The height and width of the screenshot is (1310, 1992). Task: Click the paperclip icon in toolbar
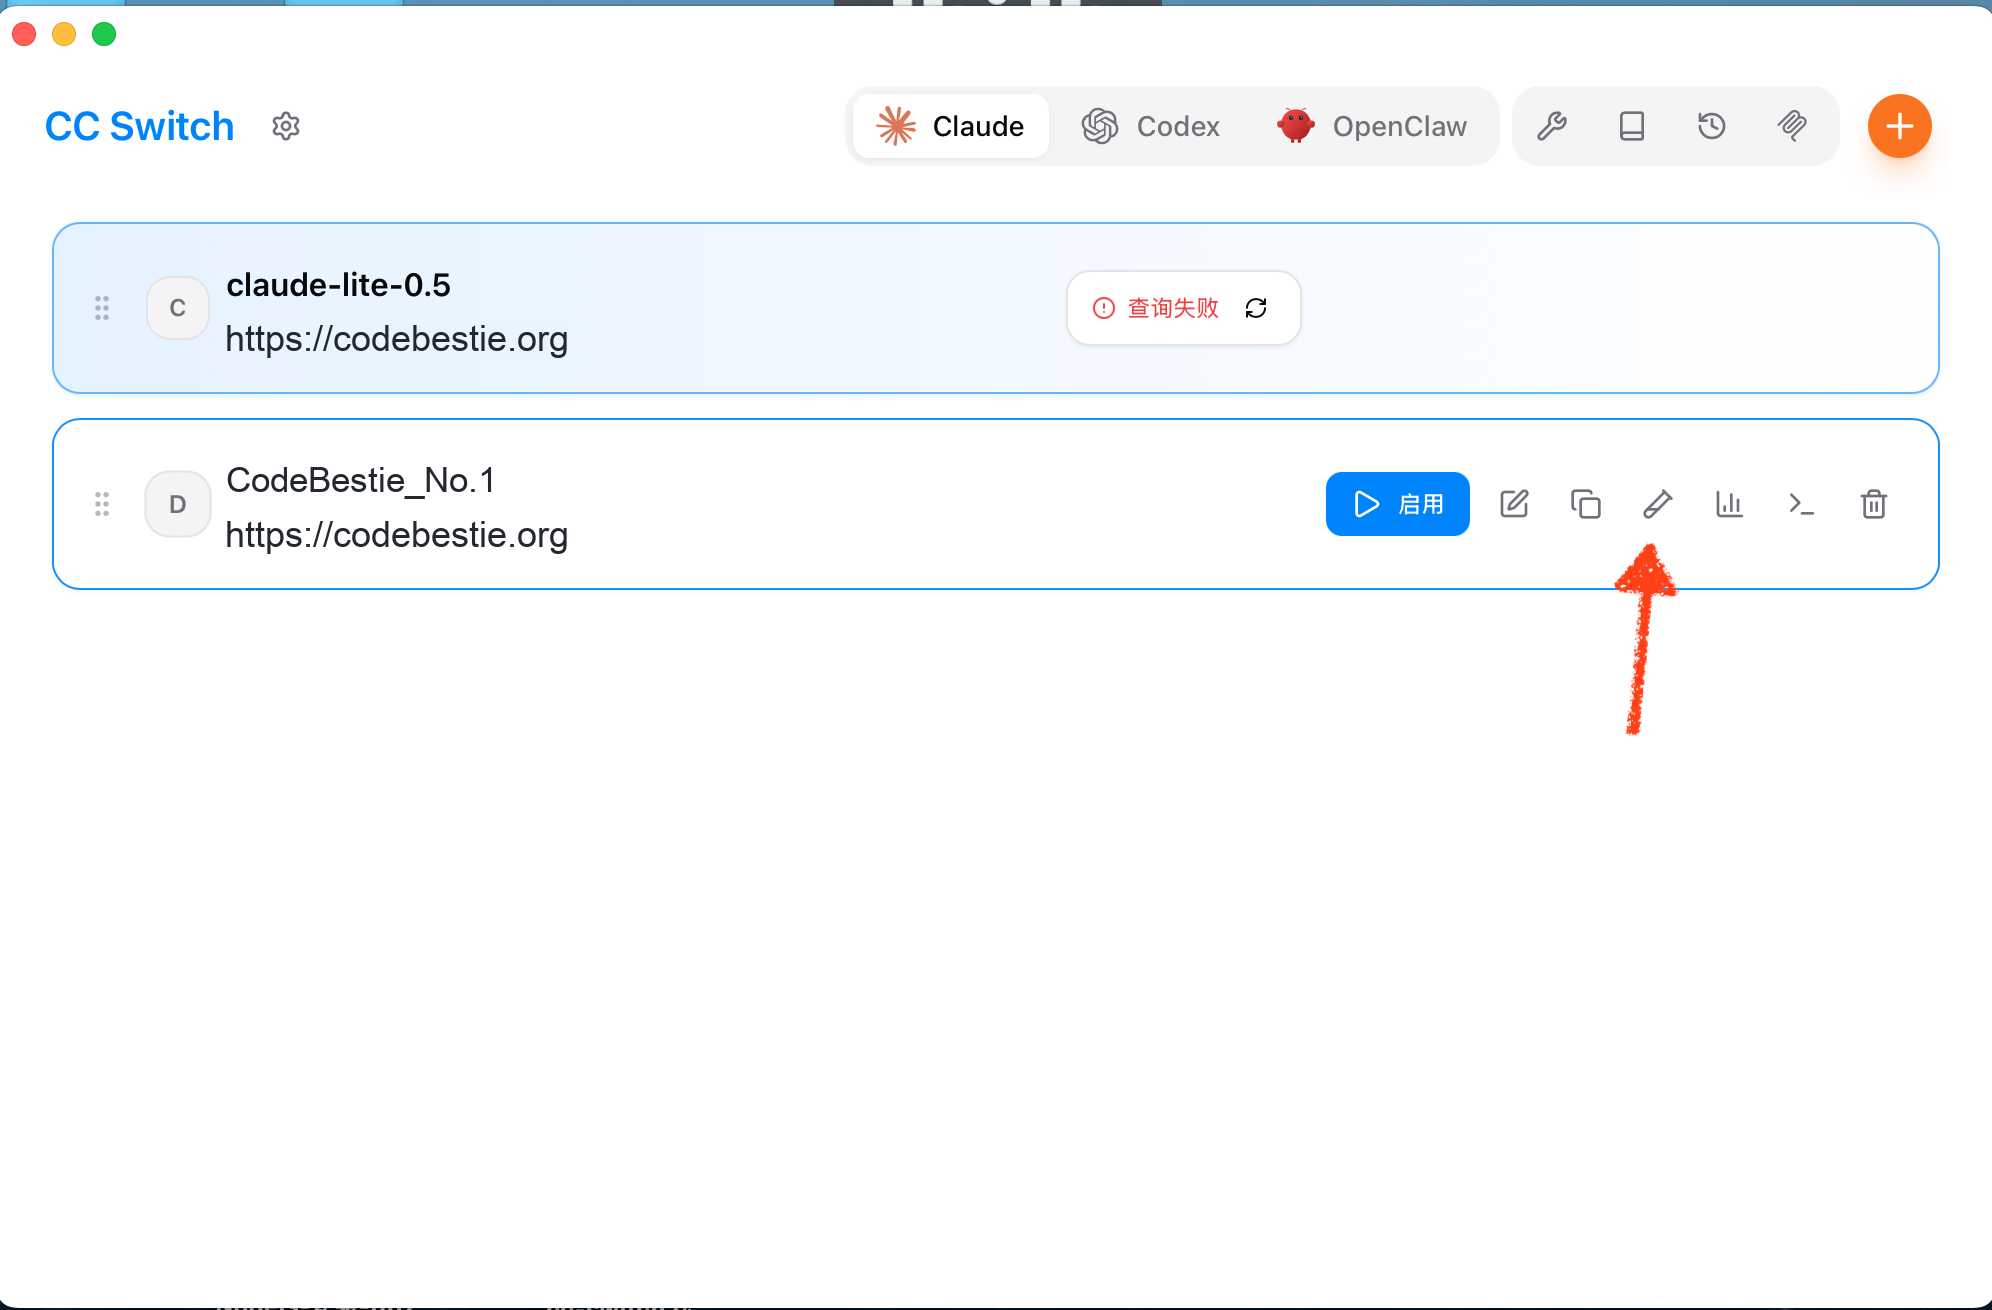click(x=1792, y=126)
